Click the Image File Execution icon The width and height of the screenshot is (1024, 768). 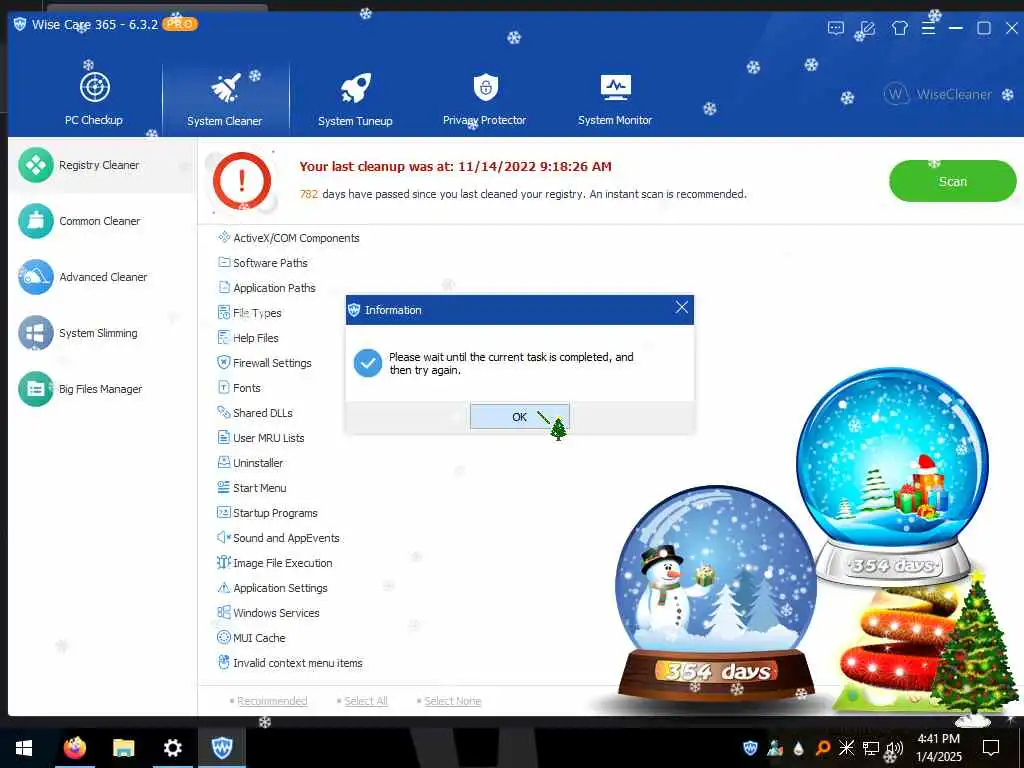pos(224,562)
